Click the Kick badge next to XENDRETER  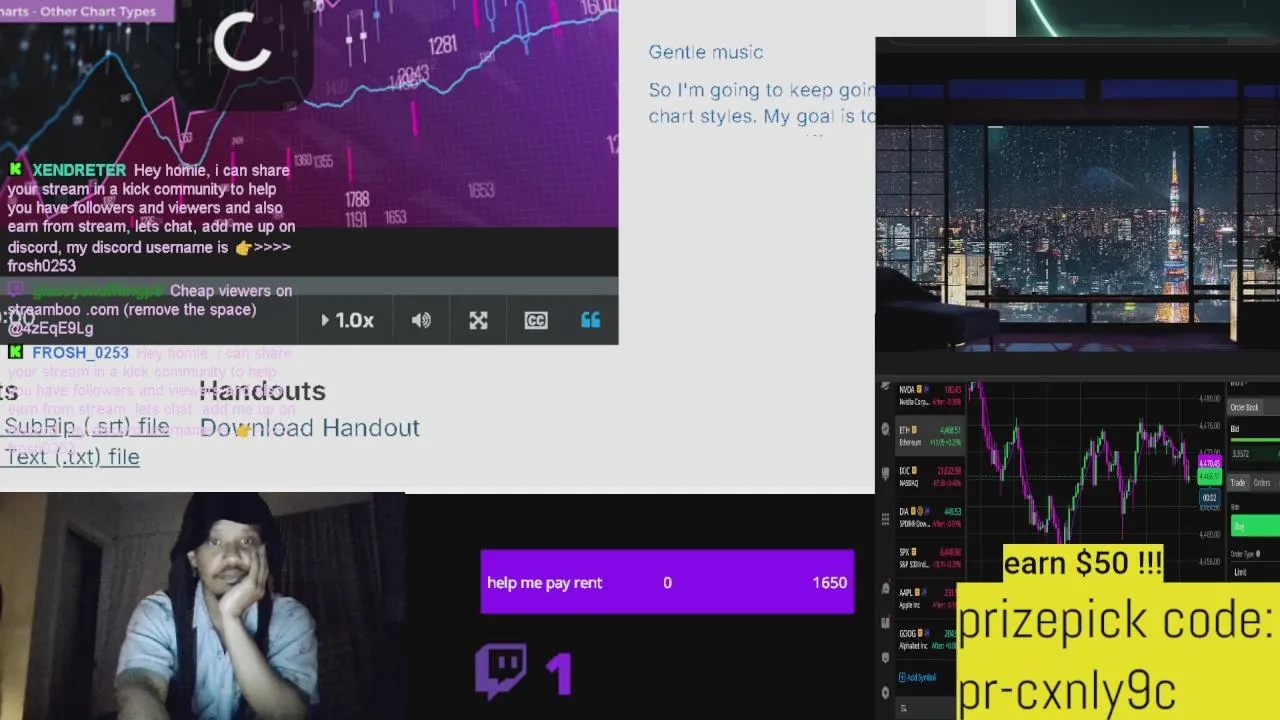[x=15, y=170]
